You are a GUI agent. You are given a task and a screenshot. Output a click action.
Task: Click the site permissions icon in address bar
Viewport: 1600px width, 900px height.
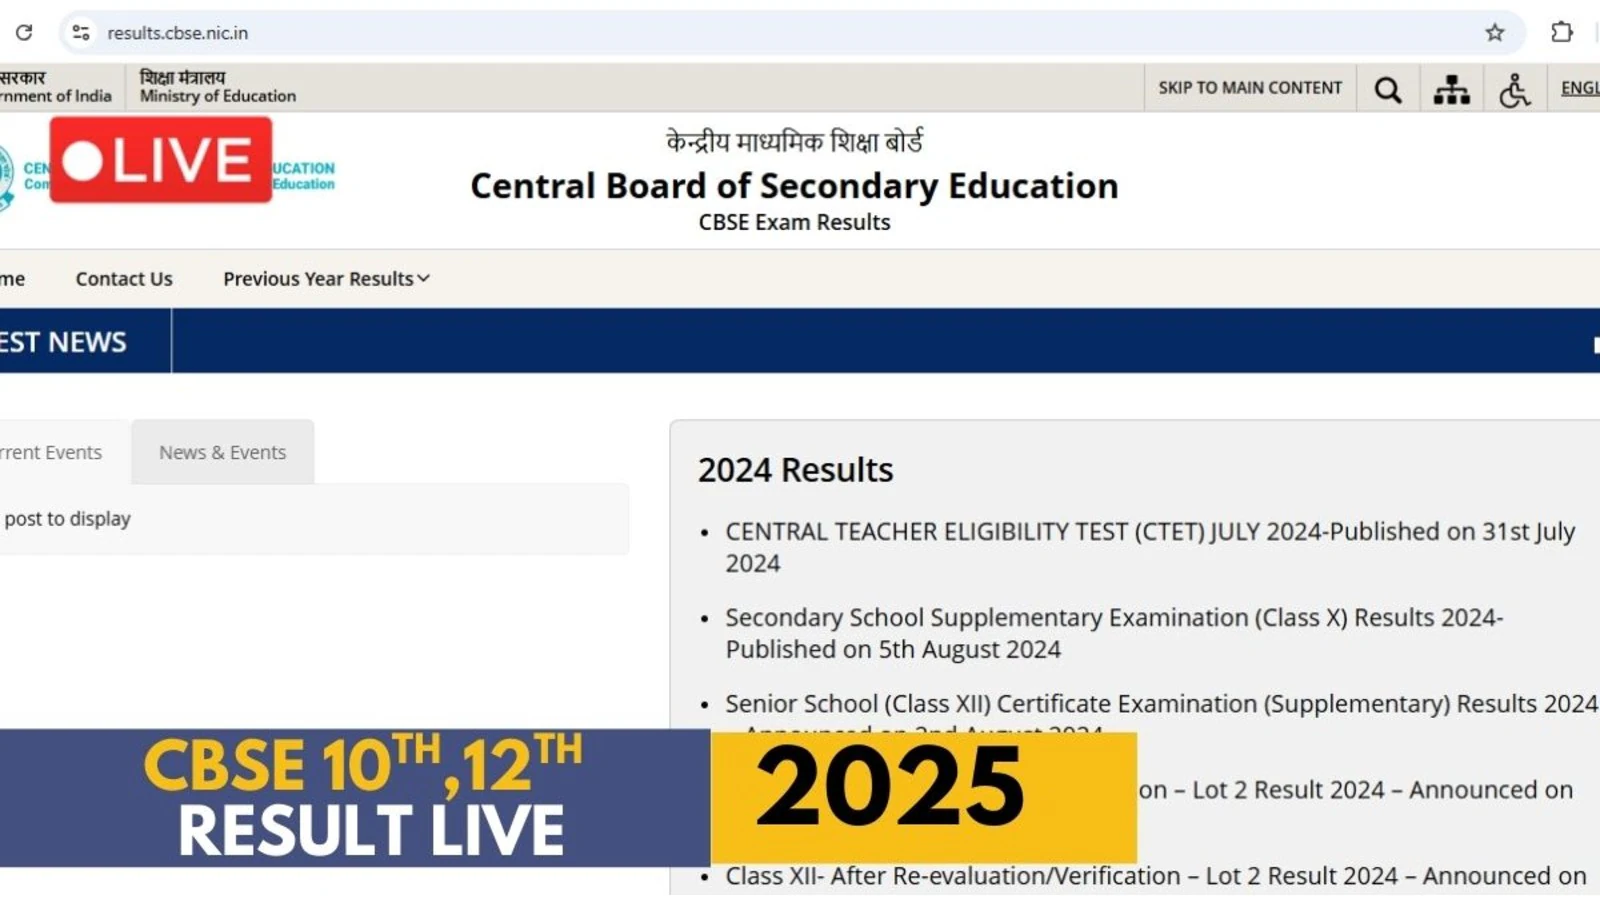pos(80,32)
